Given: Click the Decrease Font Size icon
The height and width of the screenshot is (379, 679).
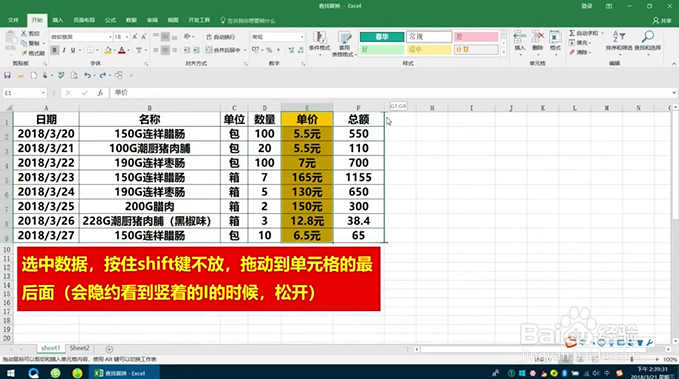Looking at the screenshot, I should [x=144, y=37].
